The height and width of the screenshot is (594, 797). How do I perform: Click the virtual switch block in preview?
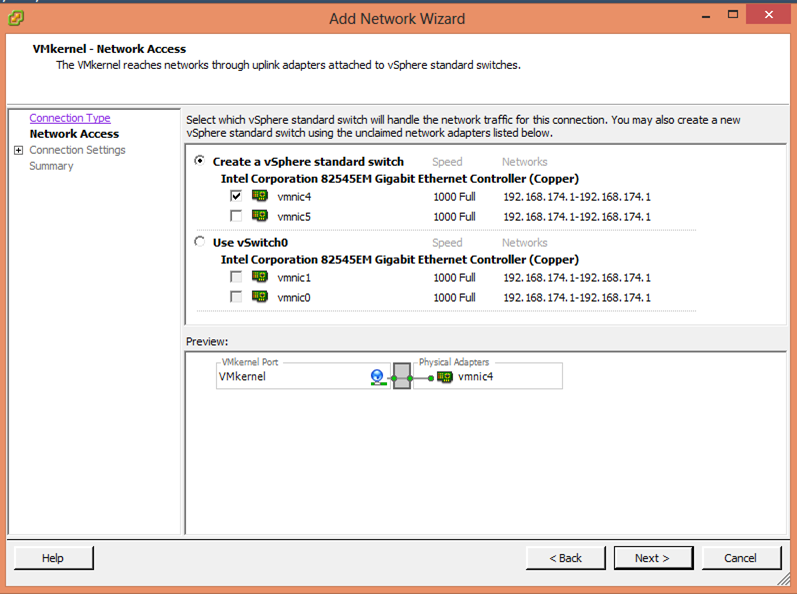(x=402, y=376)
